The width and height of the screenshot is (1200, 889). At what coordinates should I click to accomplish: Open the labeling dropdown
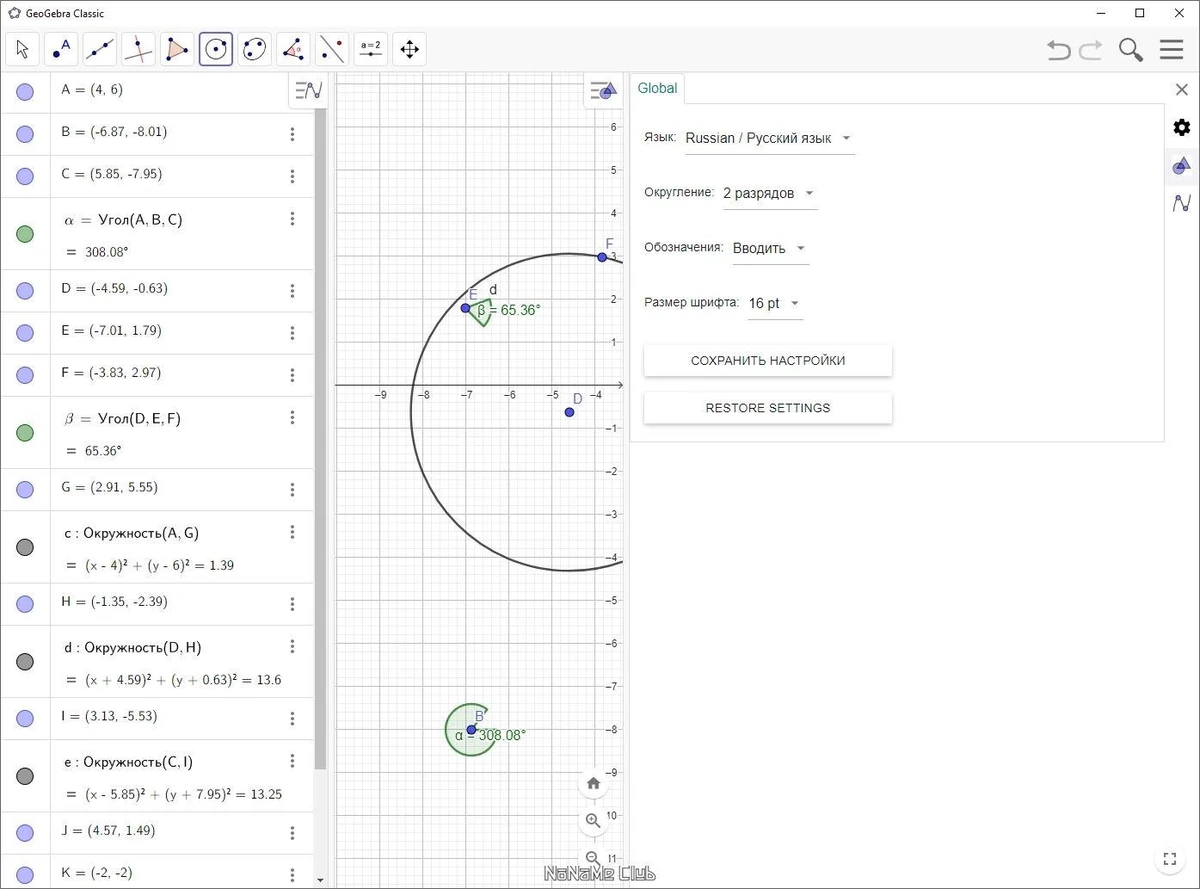click(769, 248)
